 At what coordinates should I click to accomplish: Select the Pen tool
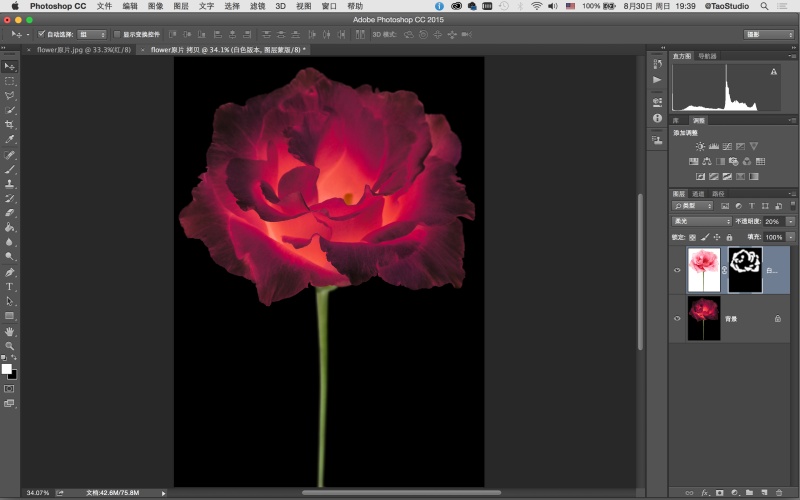(x=9, y=272)
